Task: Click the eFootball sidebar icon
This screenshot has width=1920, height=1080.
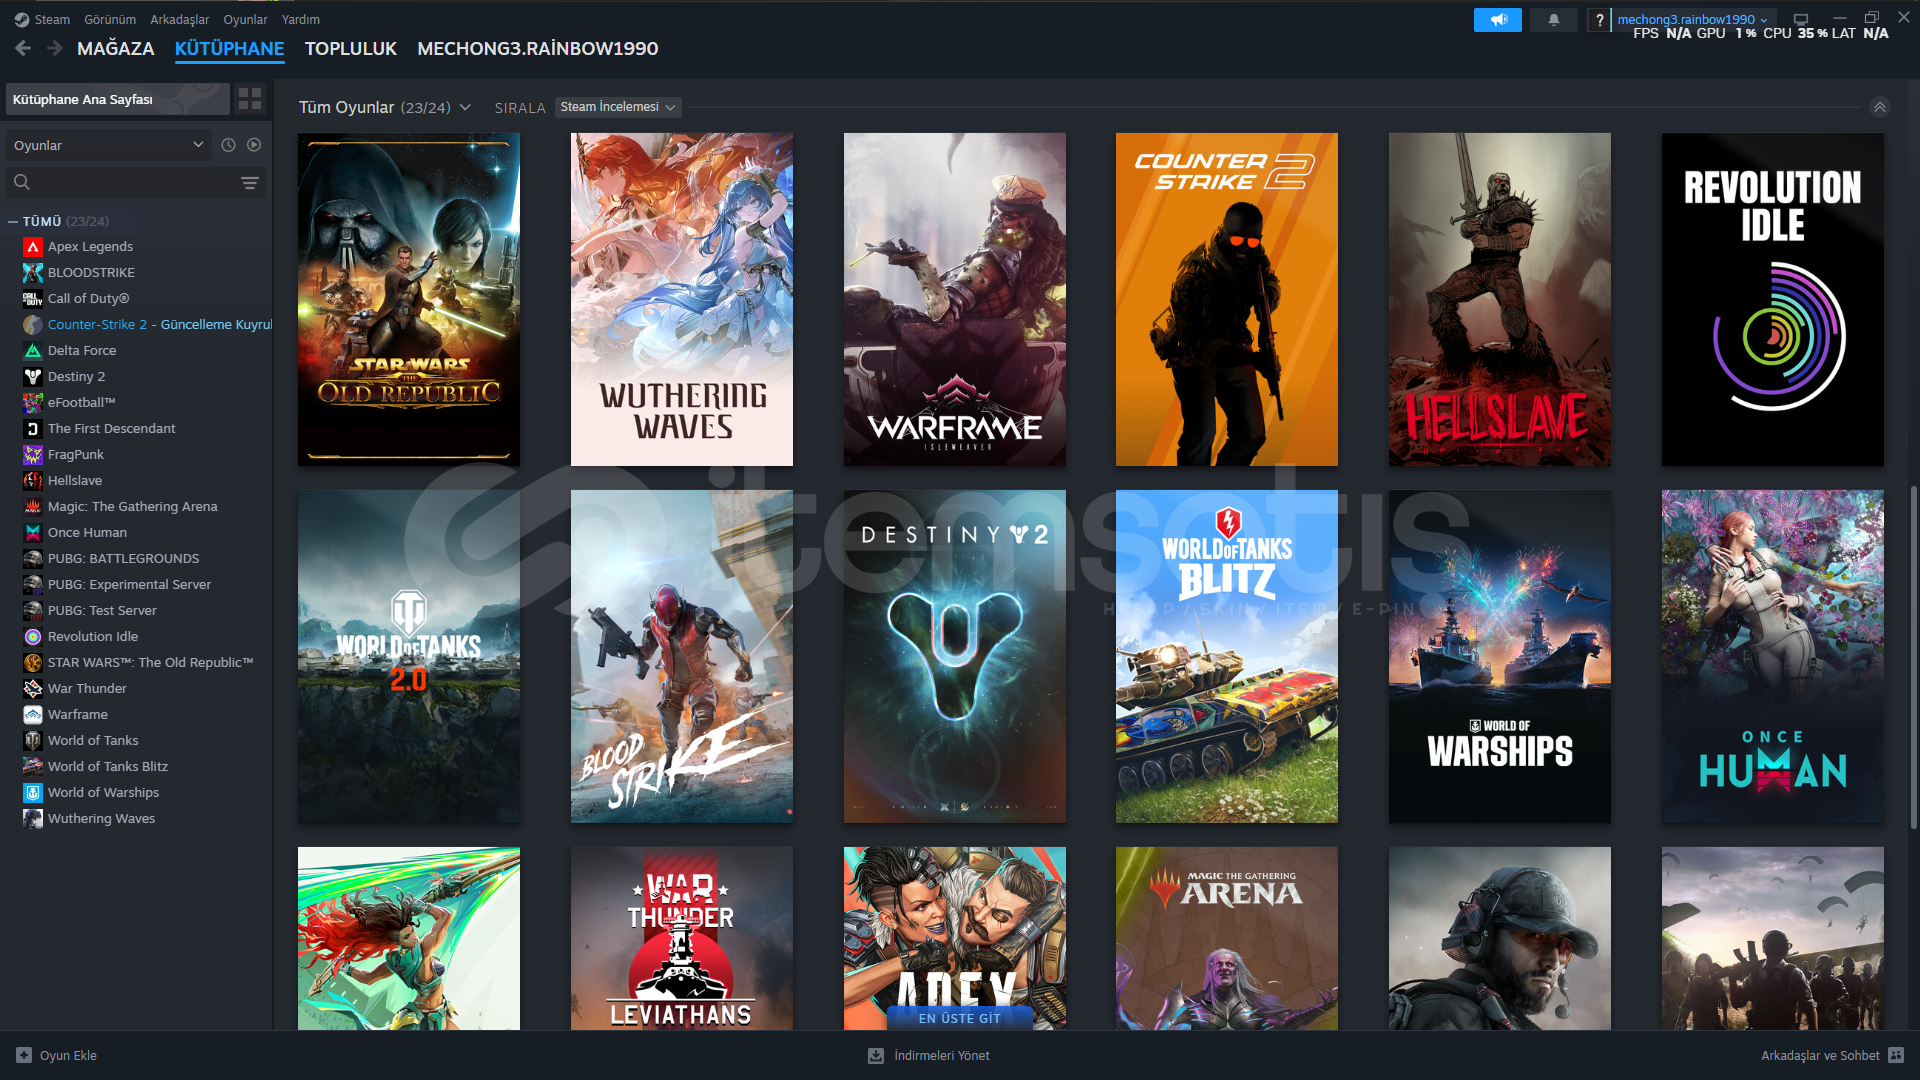Action: tap(33, 403)
